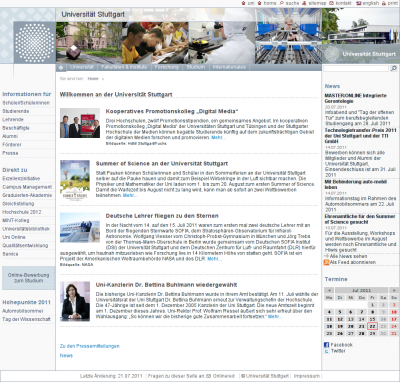Open the 'News' link below Pressemitteilungen

[x=66, y=356]
